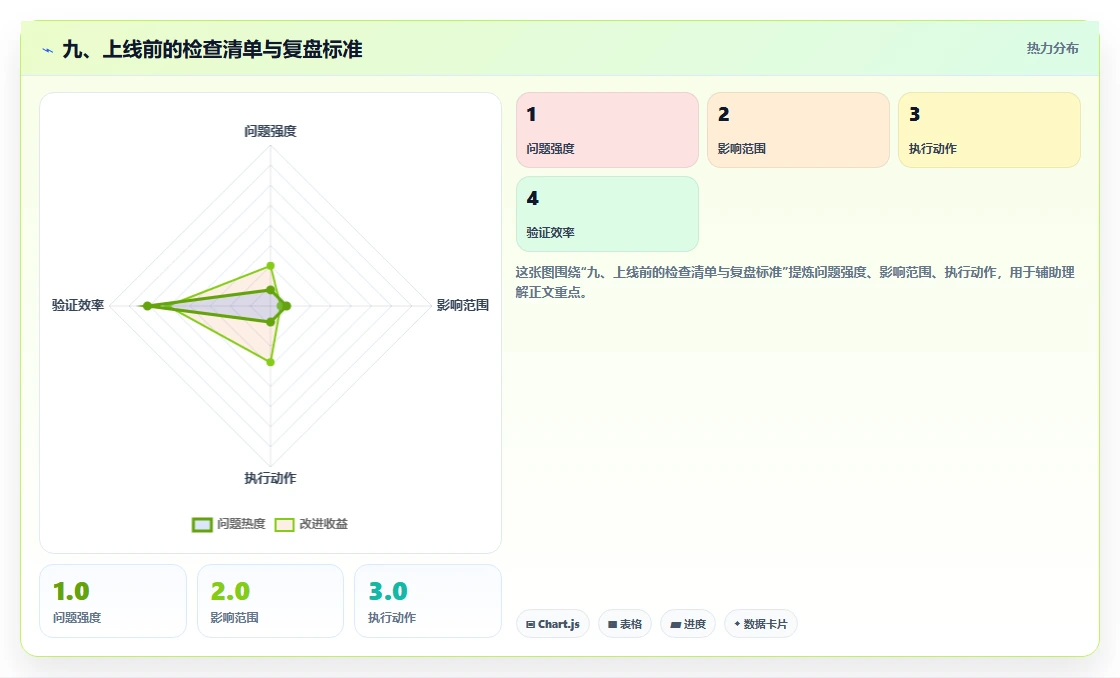
Task: Click the Chart.js tag icon
Action: pos(530,624)
